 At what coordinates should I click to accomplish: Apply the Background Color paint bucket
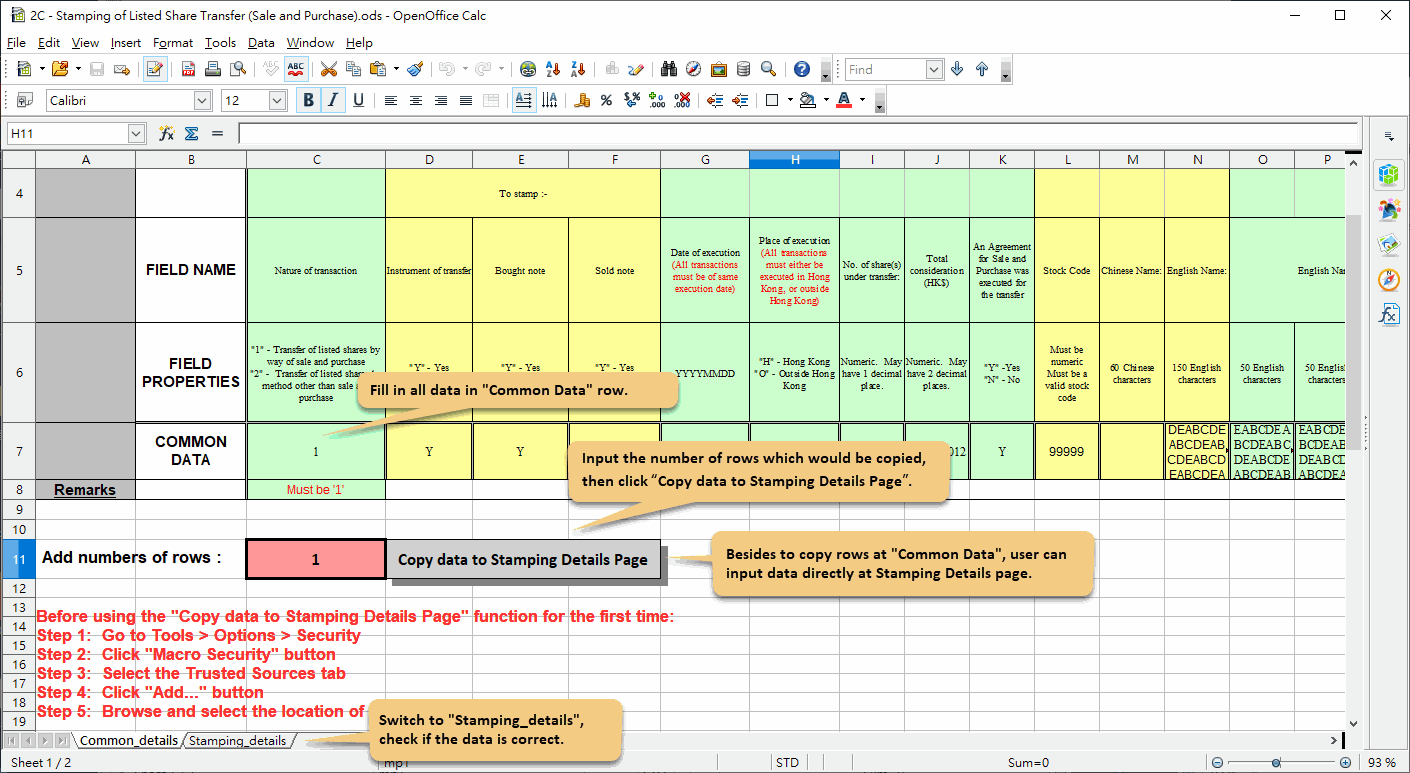[x=808, y=100]
